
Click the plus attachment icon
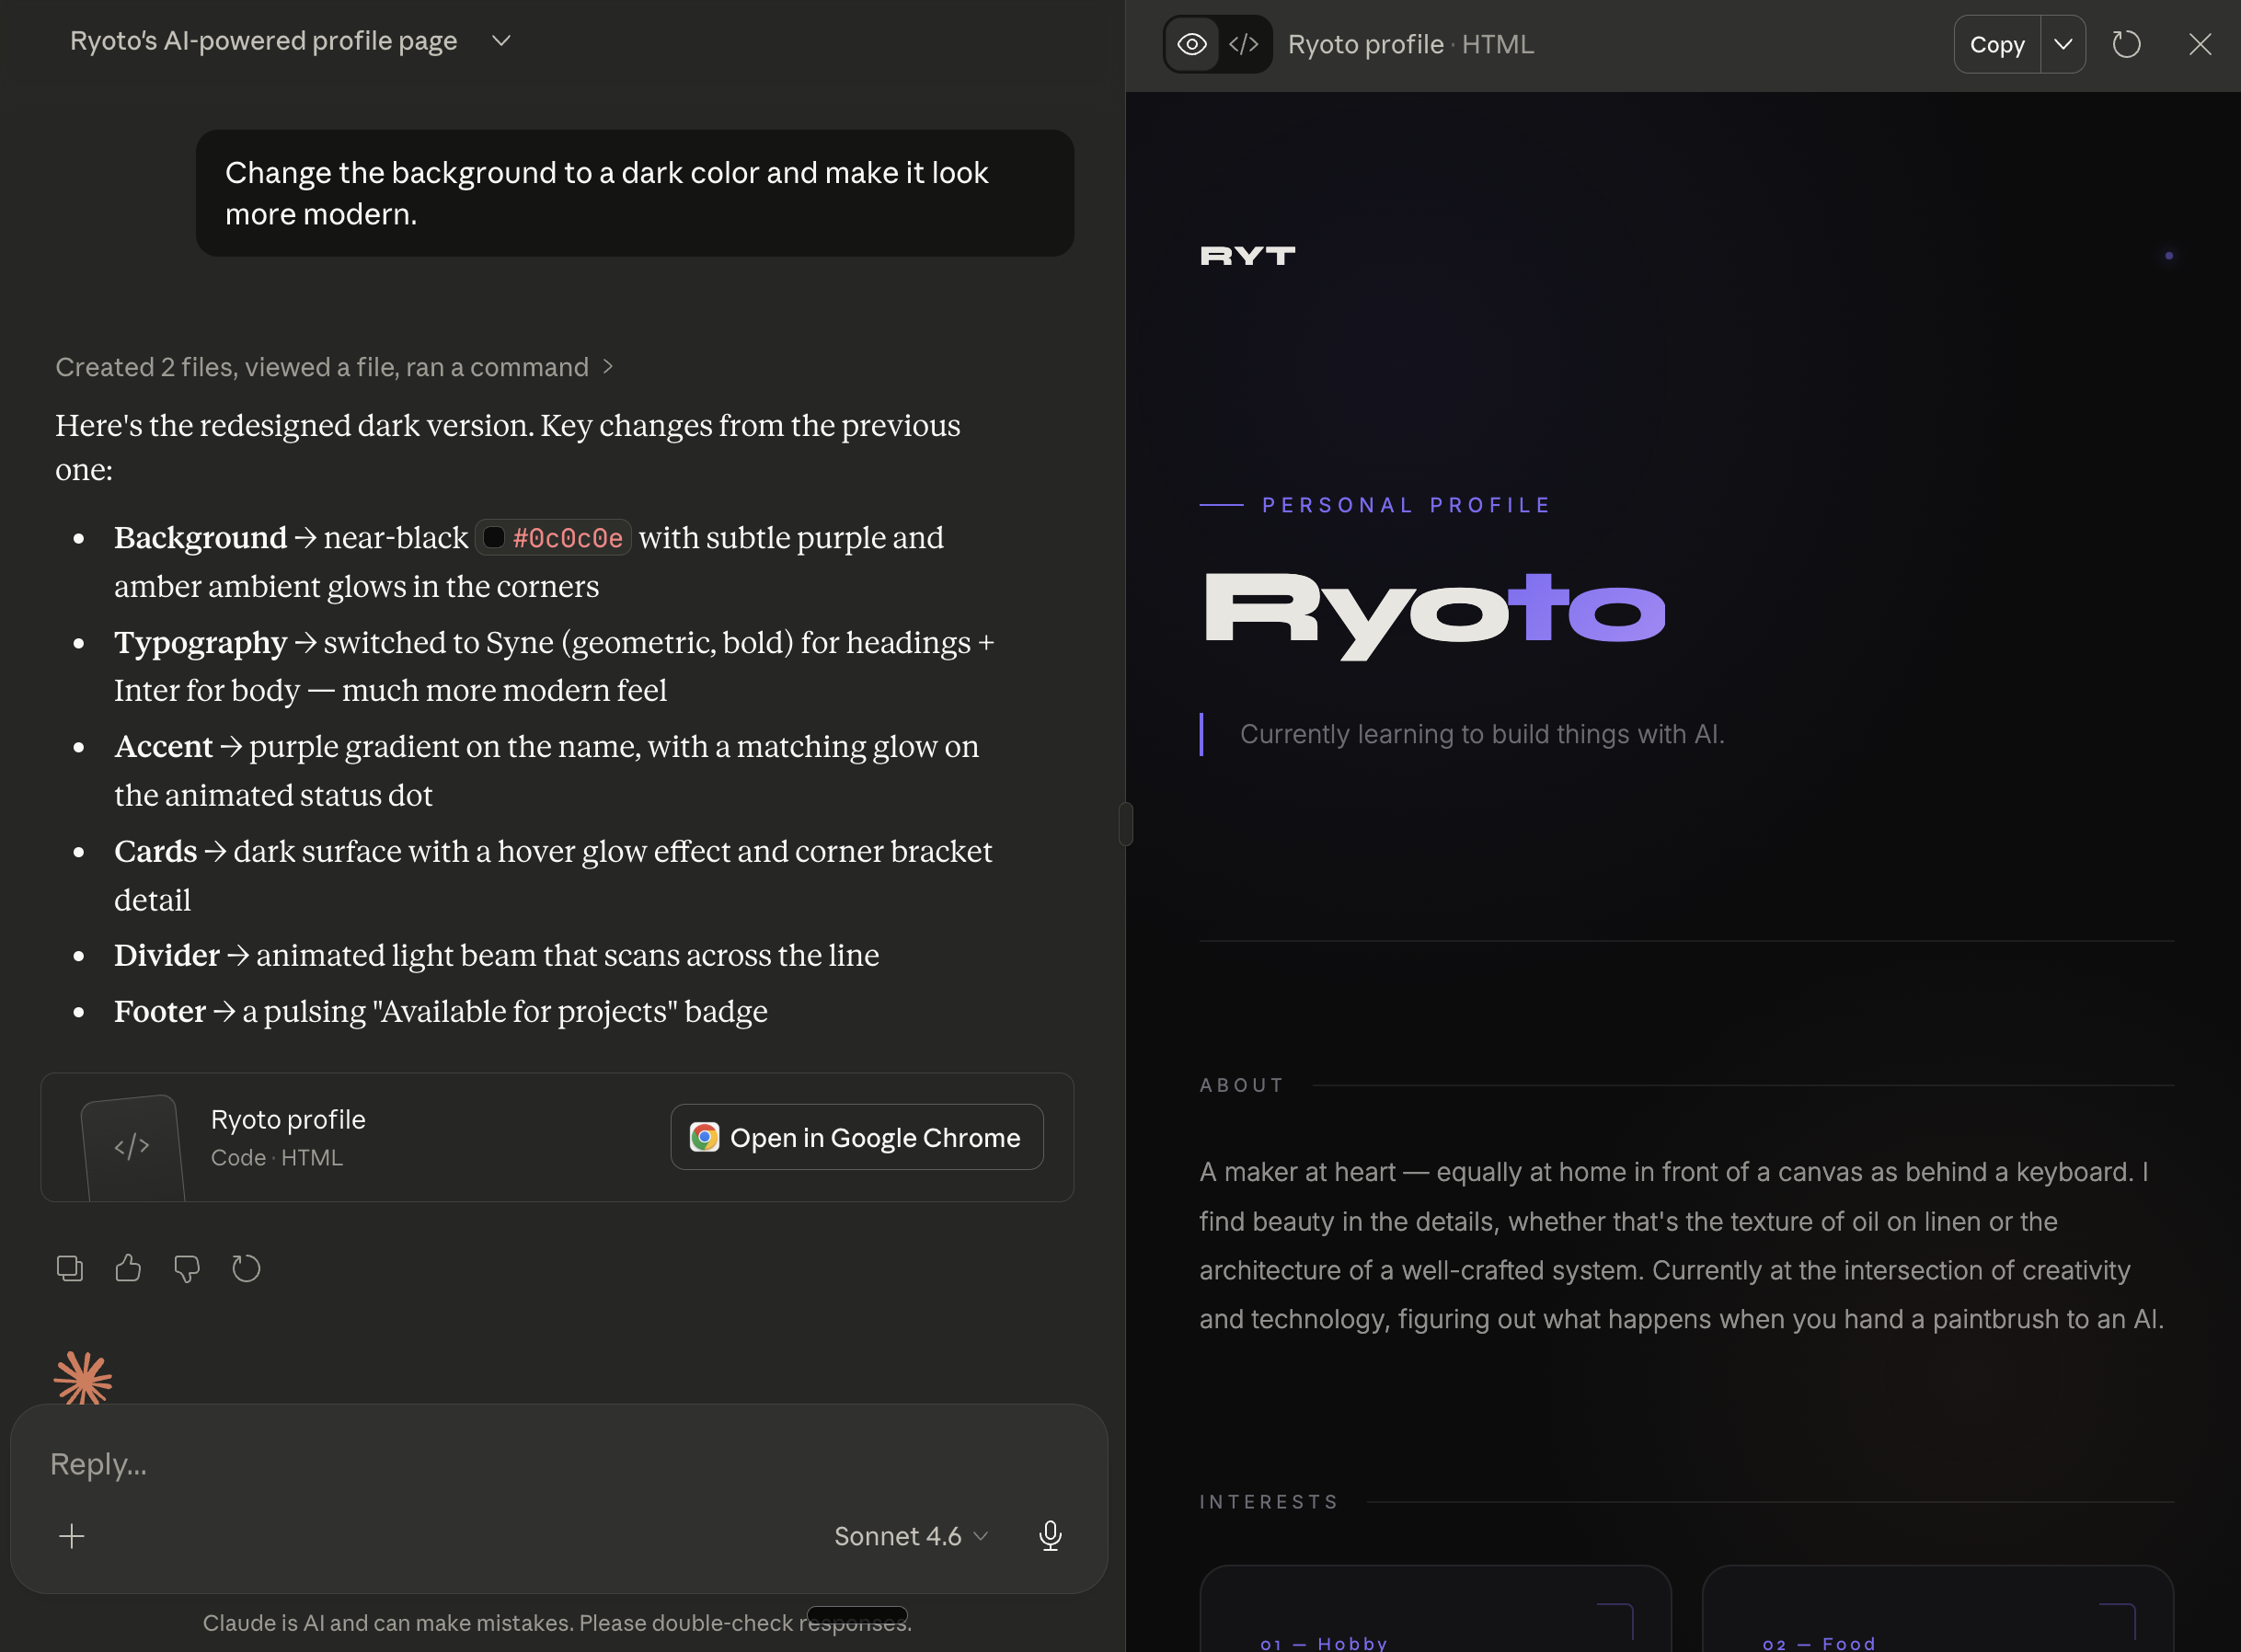pyautogui.click(x=72, y=1535)
